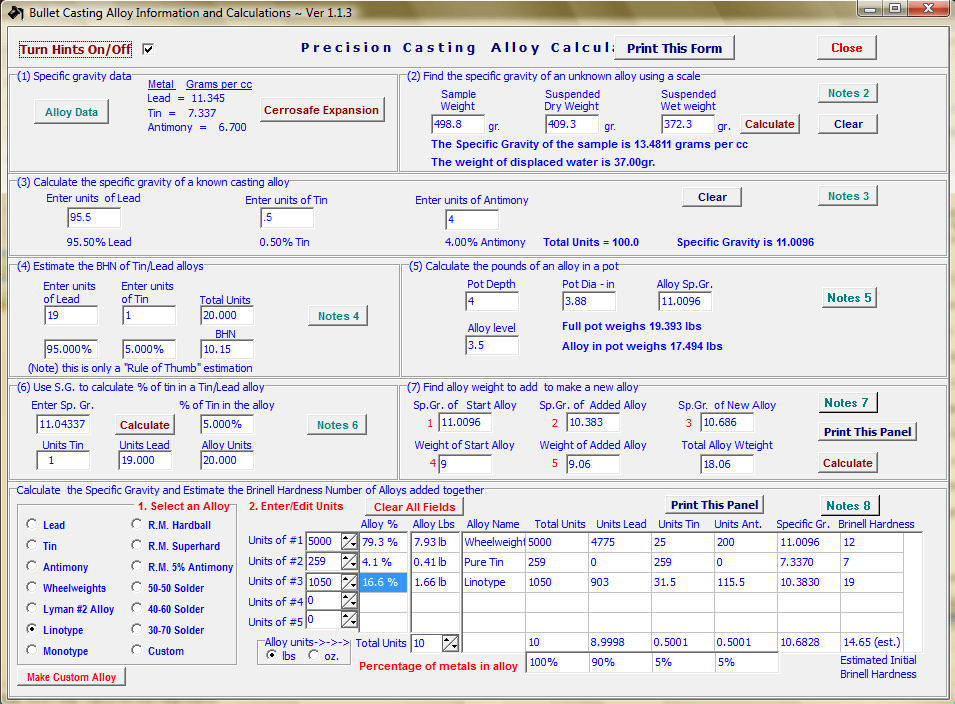Click the Print This Form button
This screenshot has height=704, width=955.
tap(674, 47)
